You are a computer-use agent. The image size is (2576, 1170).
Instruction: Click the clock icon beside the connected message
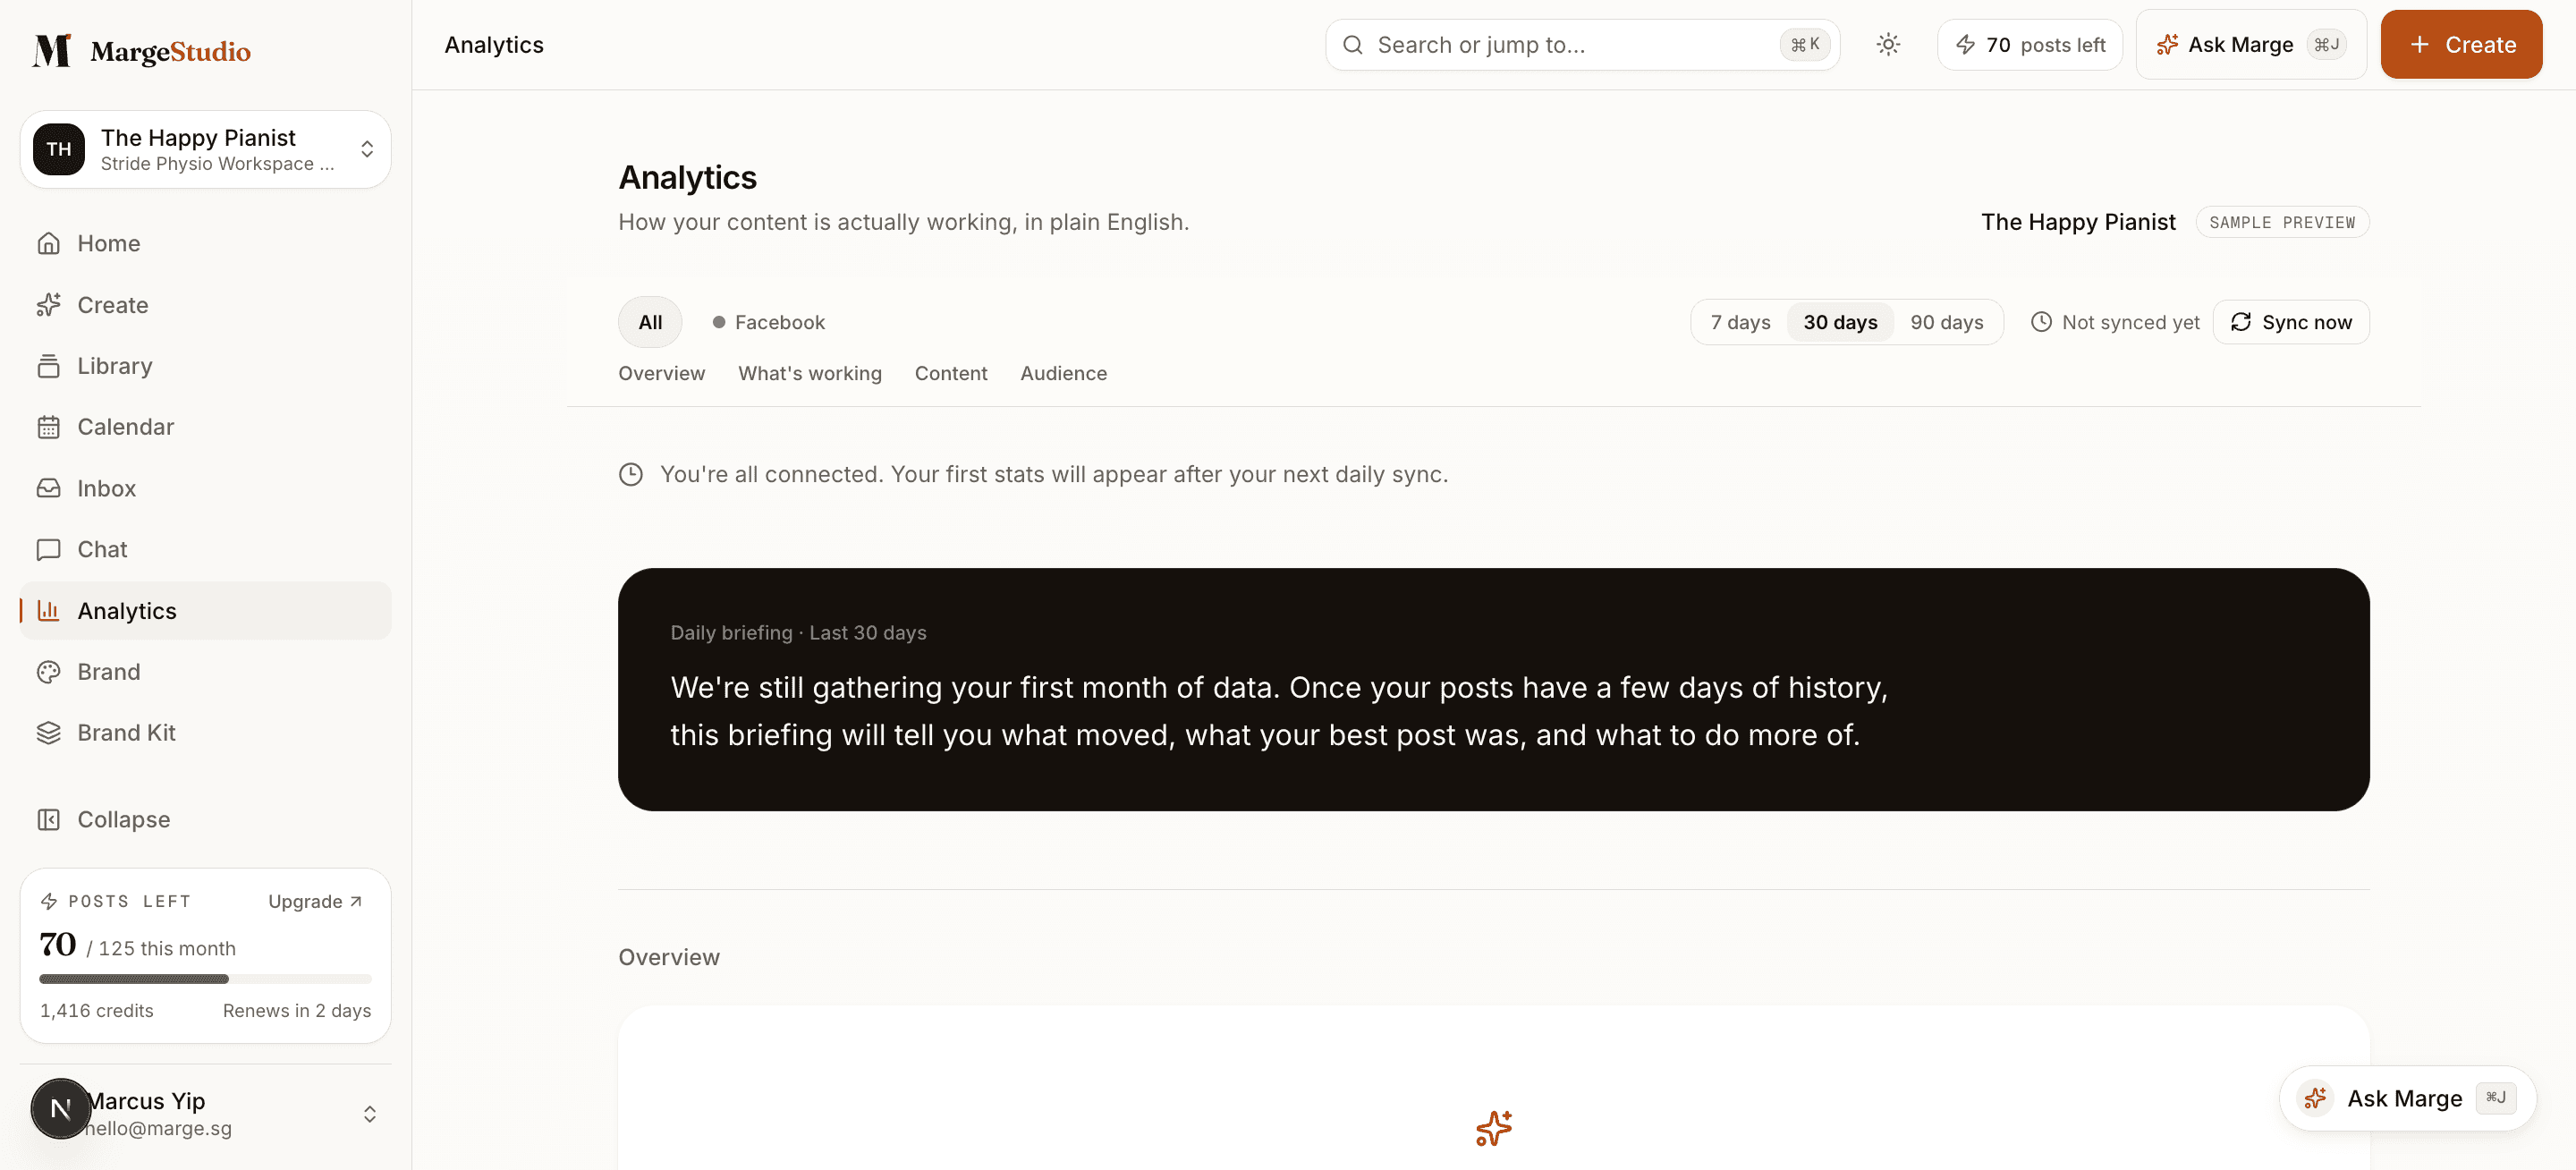click(631, 474)
